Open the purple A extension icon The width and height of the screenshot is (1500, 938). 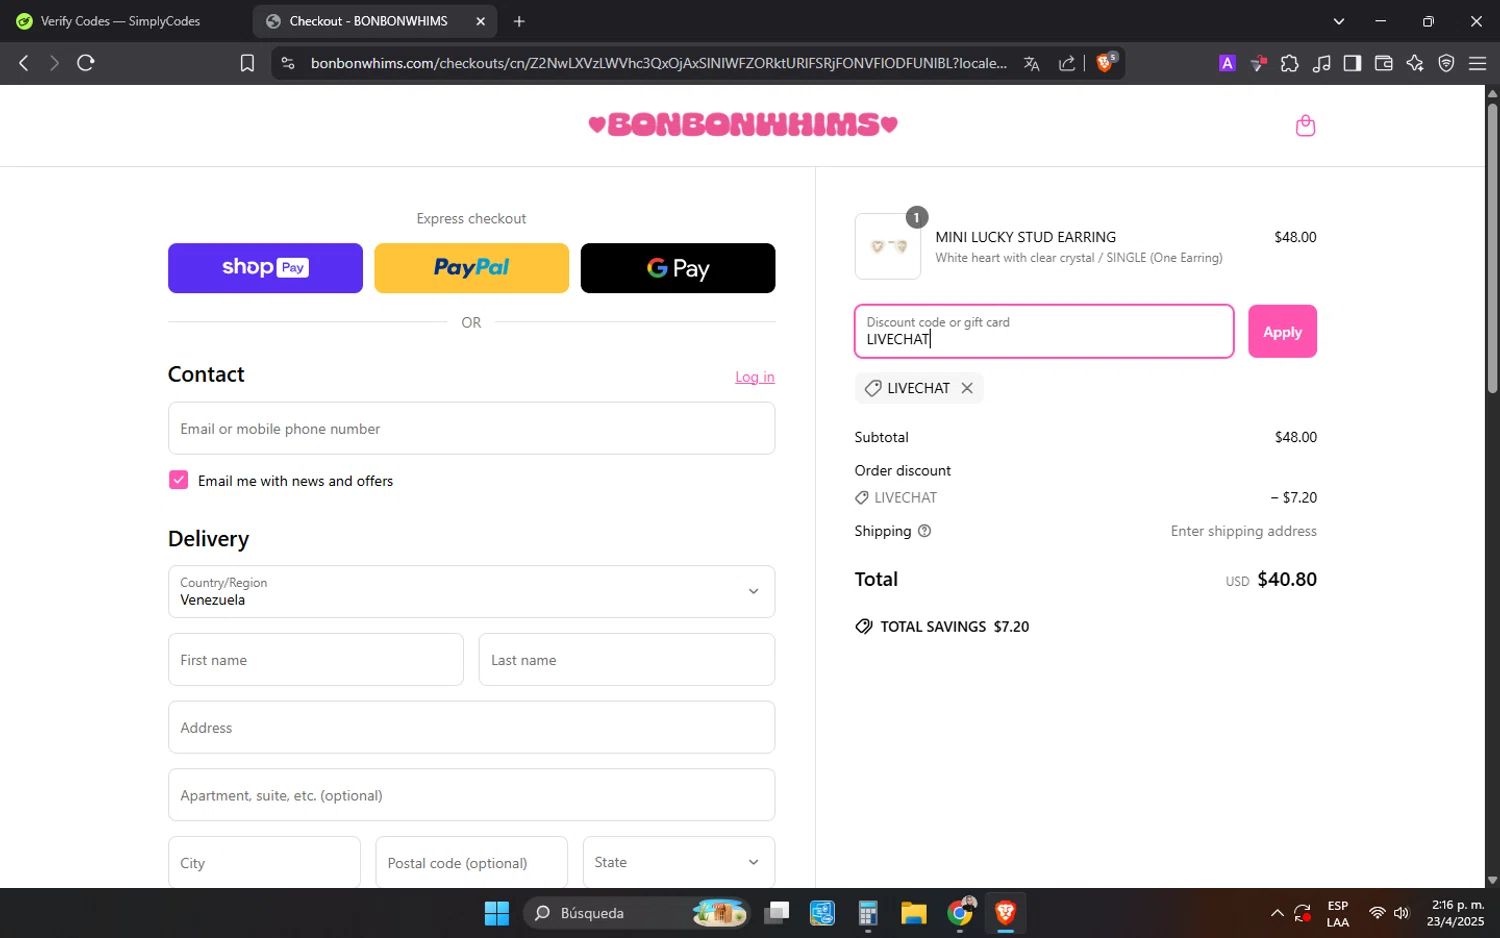point(1227,63)
